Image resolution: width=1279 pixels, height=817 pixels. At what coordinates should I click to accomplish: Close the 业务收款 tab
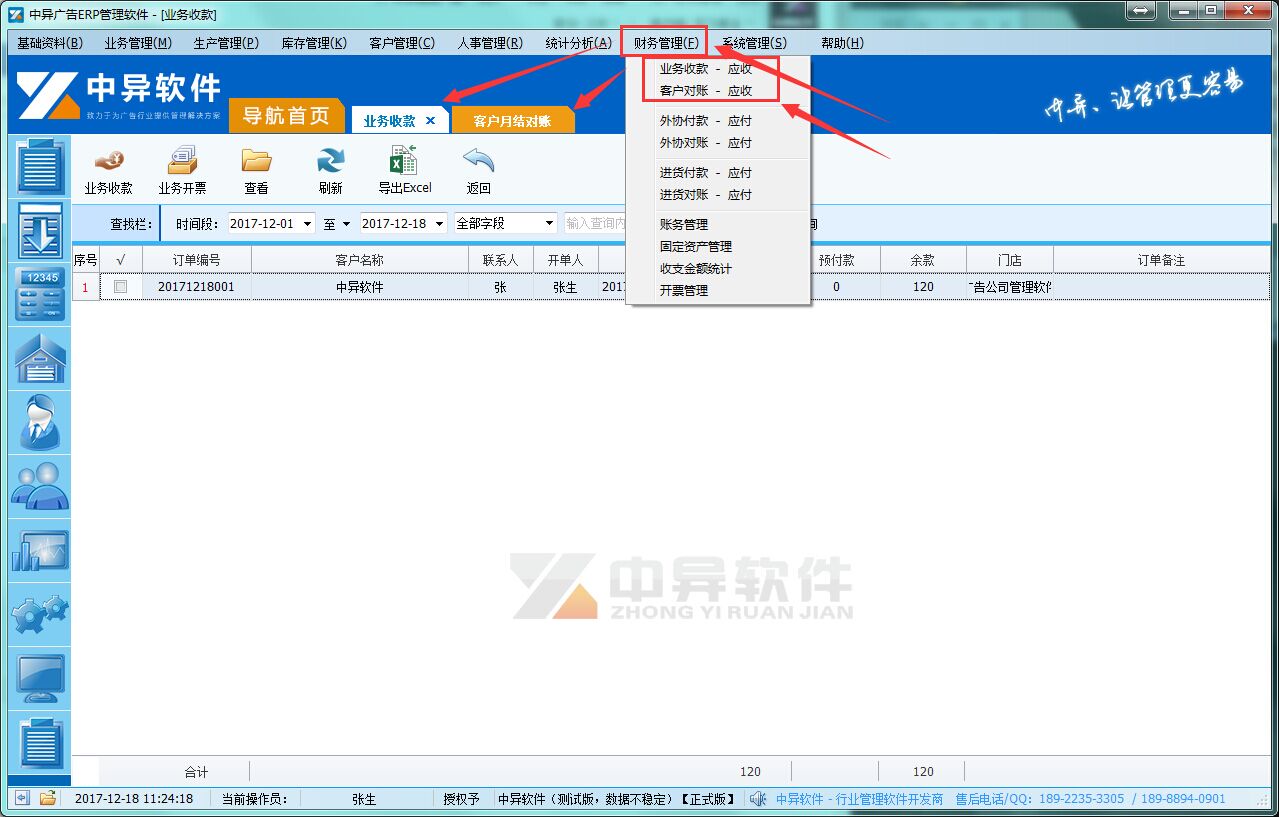(431, 121)
